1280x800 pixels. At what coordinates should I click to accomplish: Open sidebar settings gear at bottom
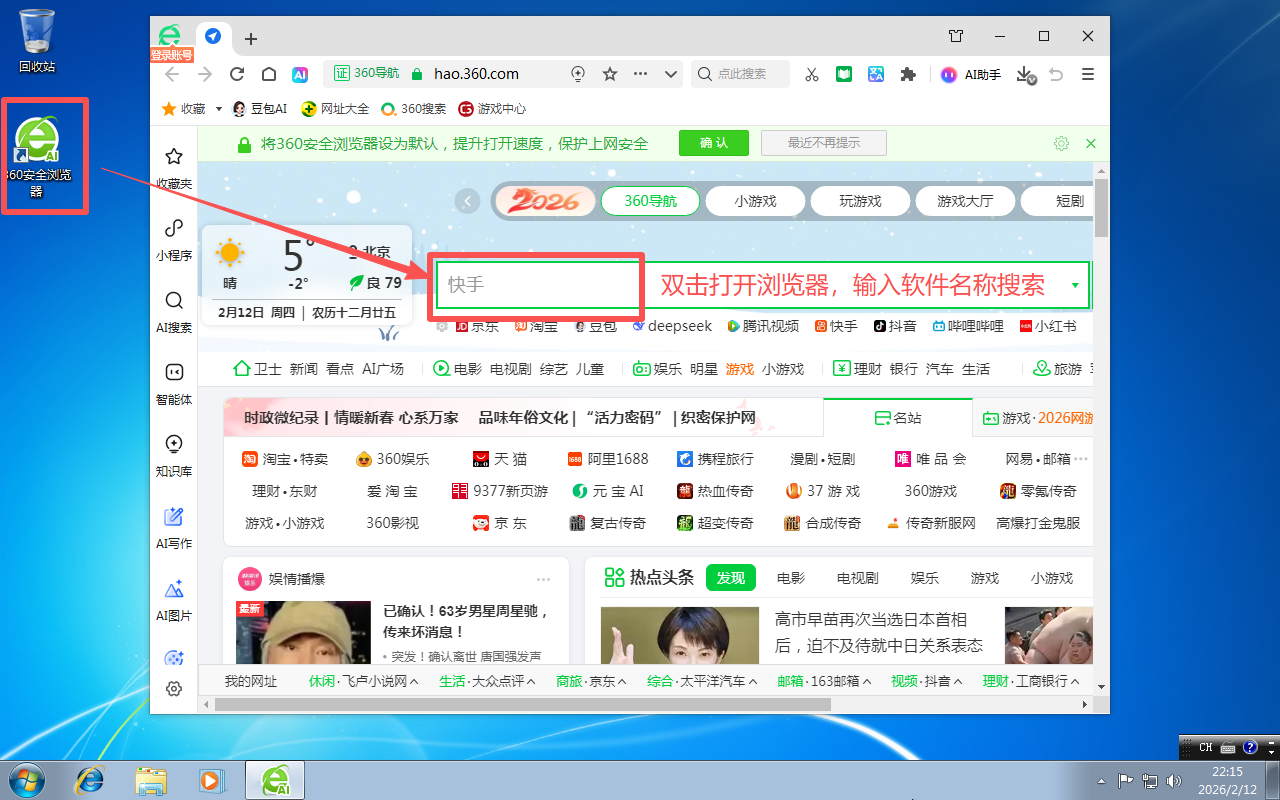pyautogui.click(x=174, y=689)
